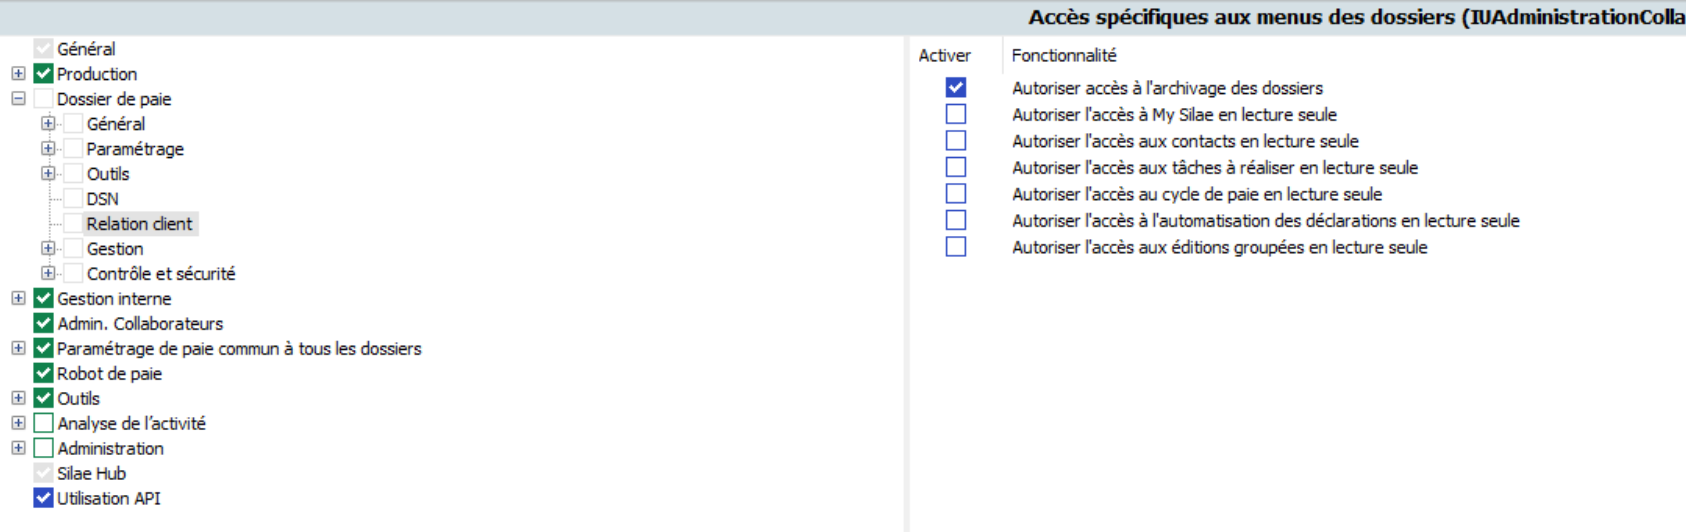Expand the Contrôle et sécurité node
This screenshot has width=1686, height=532.
48,273
